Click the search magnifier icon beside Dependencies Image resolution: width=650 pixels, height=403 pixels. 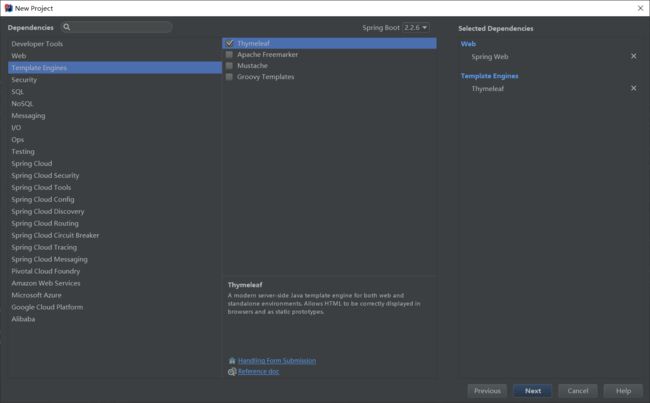tap(67, 28)
